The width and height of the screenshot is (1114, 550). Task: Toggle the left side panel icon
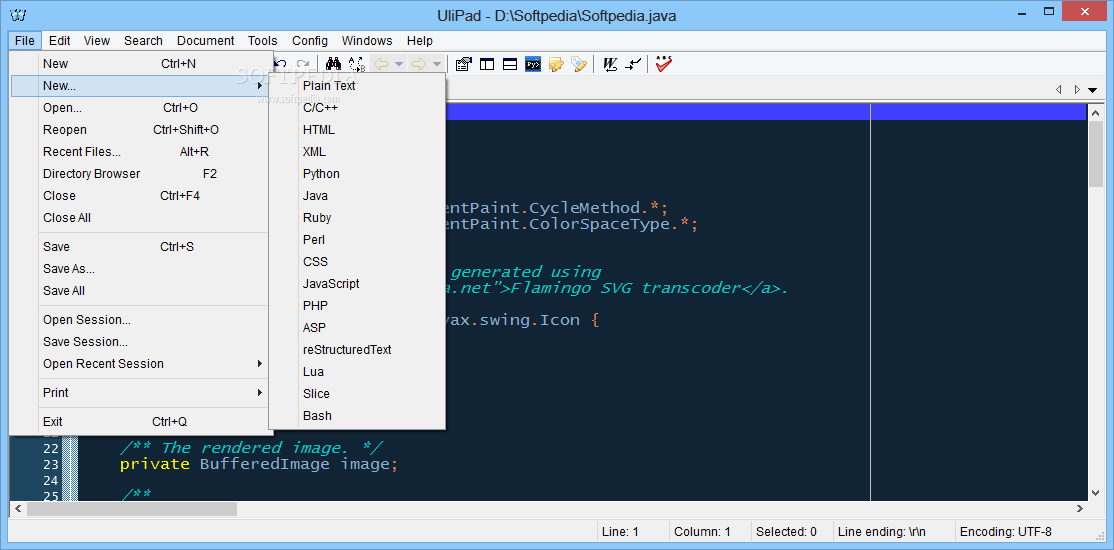coord(487,64)
